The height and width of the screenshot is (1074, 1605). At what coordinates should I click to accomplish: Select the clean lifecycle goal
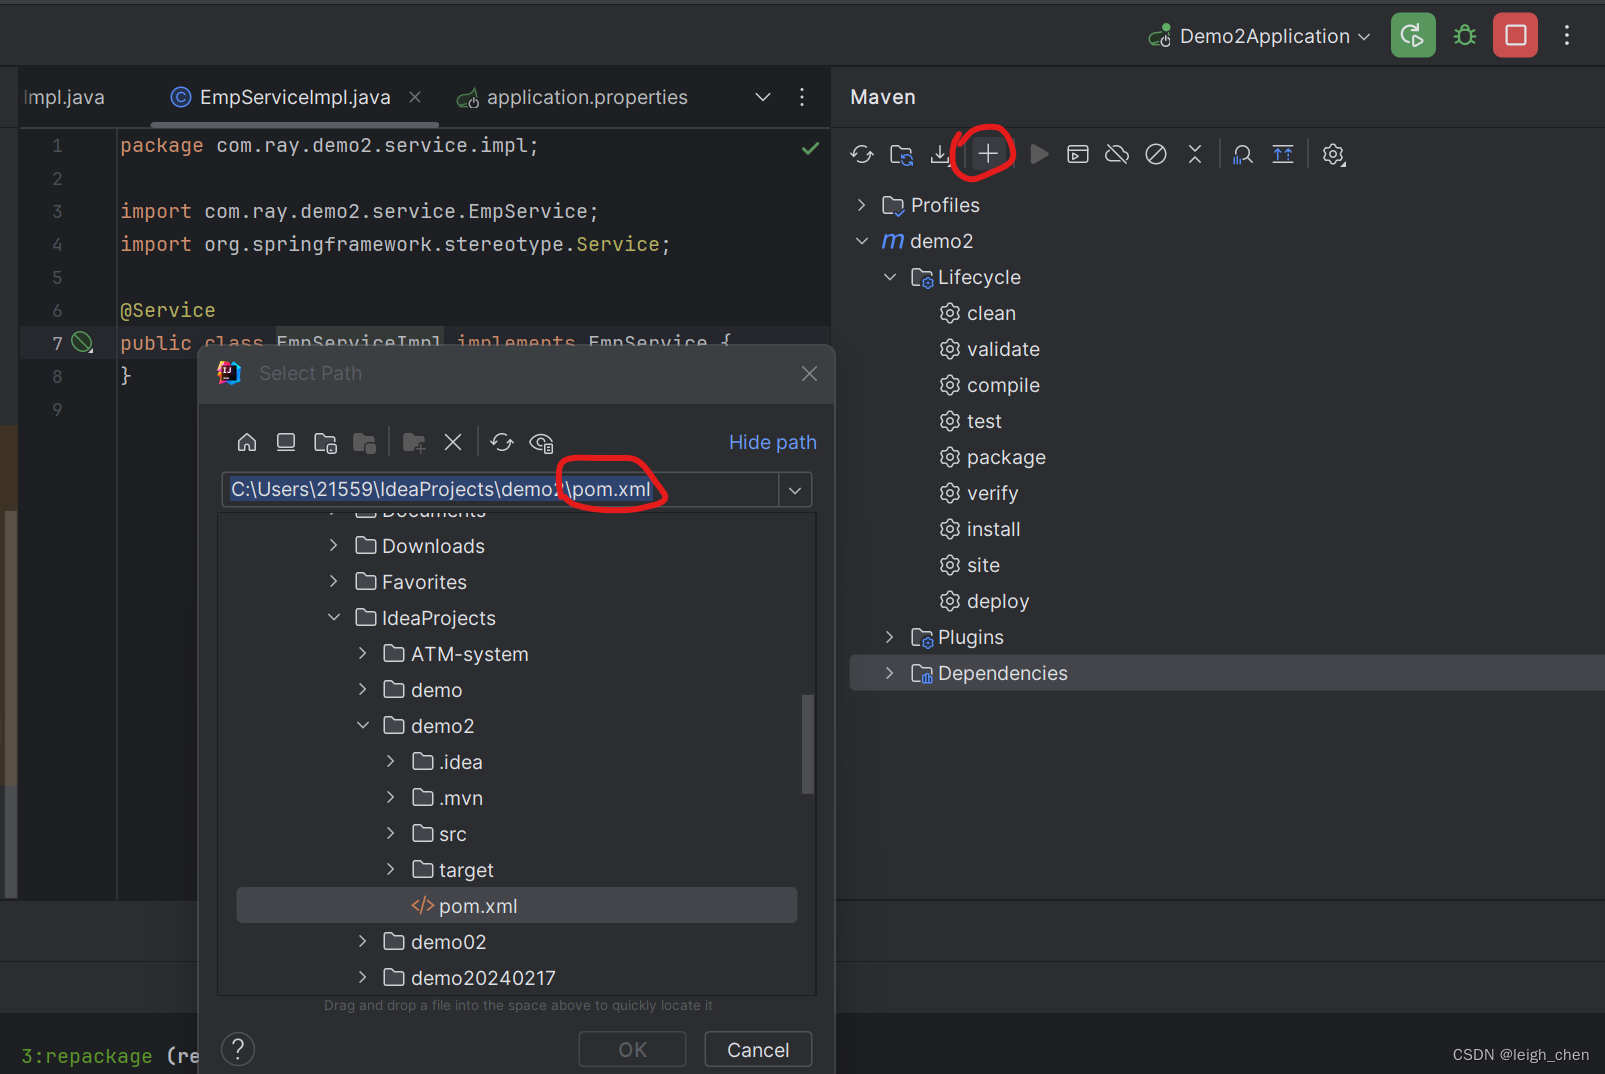978,313
